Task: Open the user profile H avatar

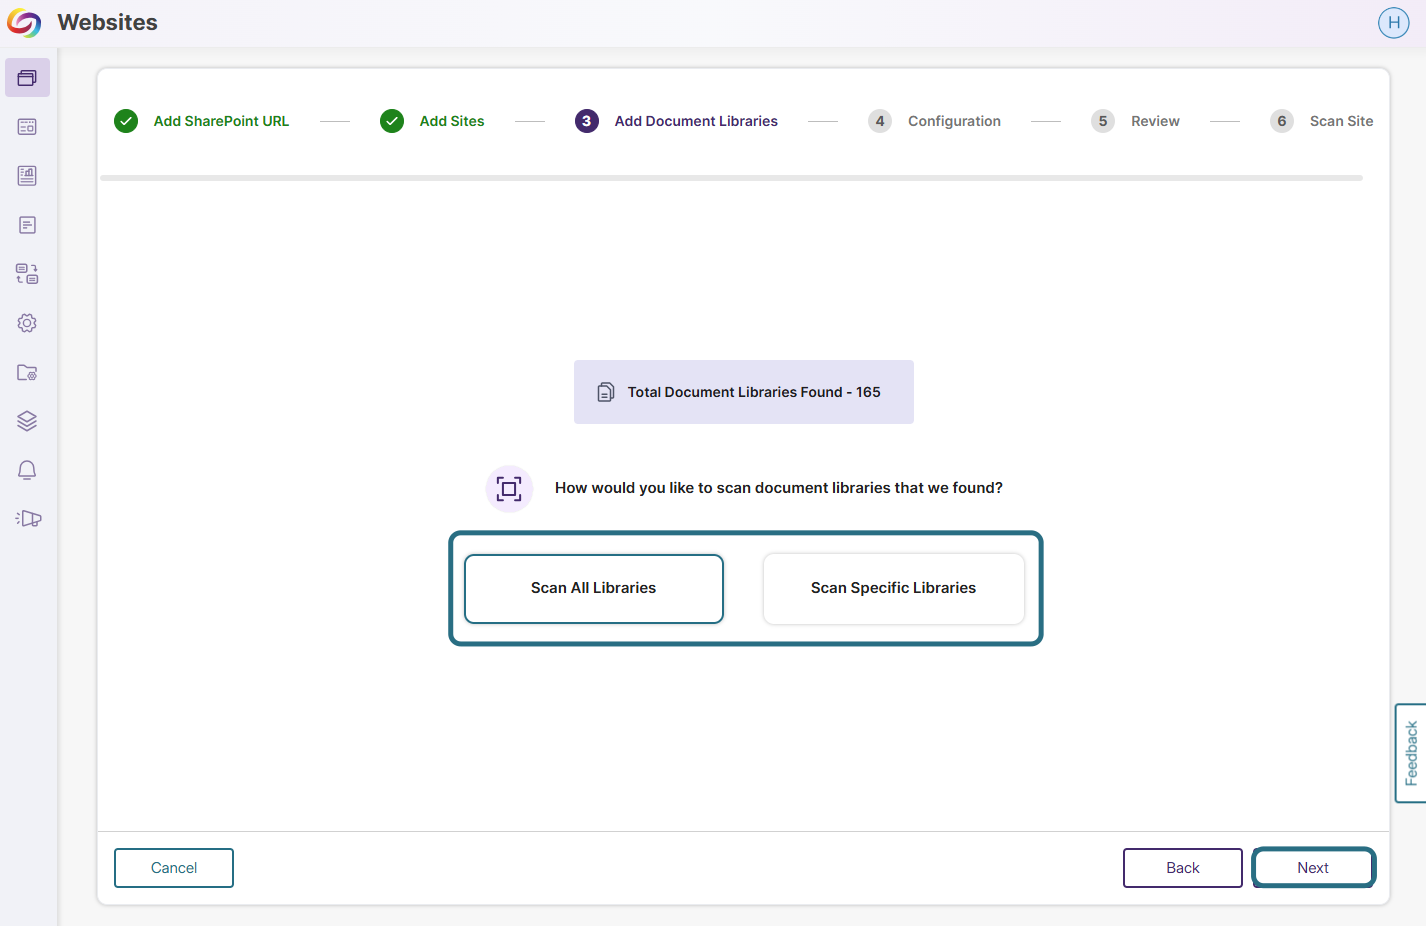Action: point(1393,22)
